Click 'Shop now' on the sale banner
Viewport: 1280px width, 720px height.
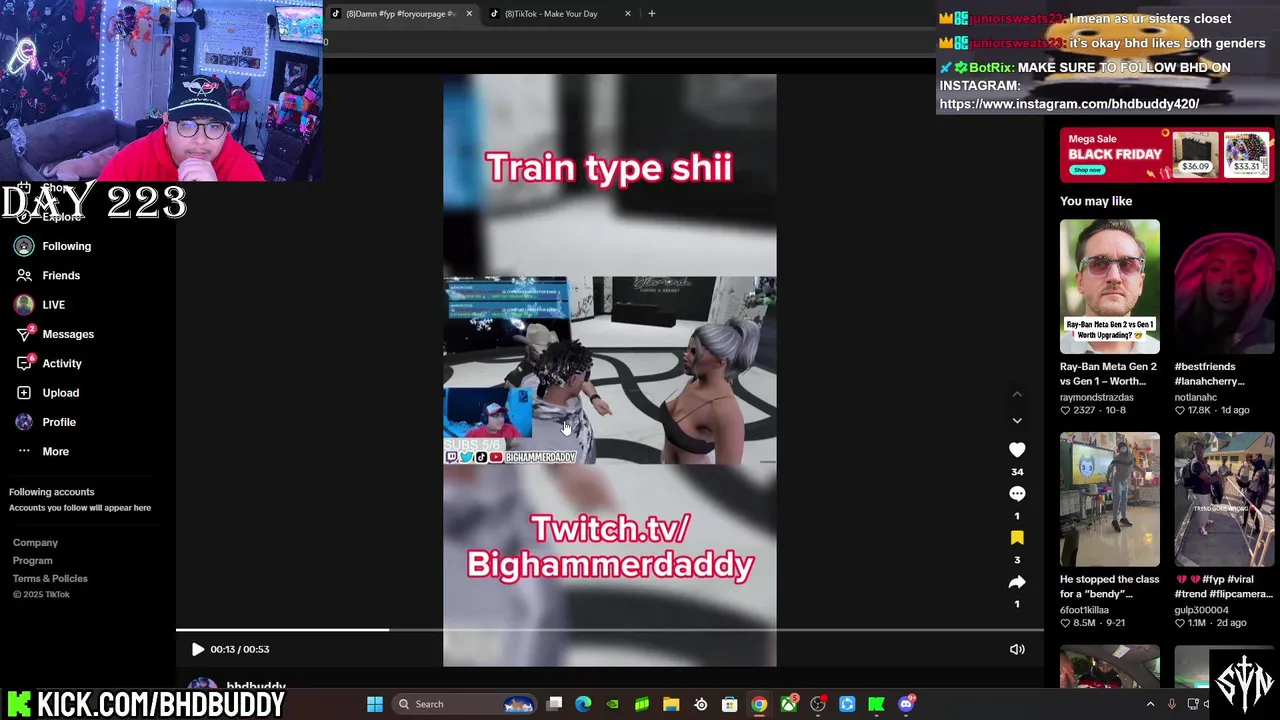1087,169
